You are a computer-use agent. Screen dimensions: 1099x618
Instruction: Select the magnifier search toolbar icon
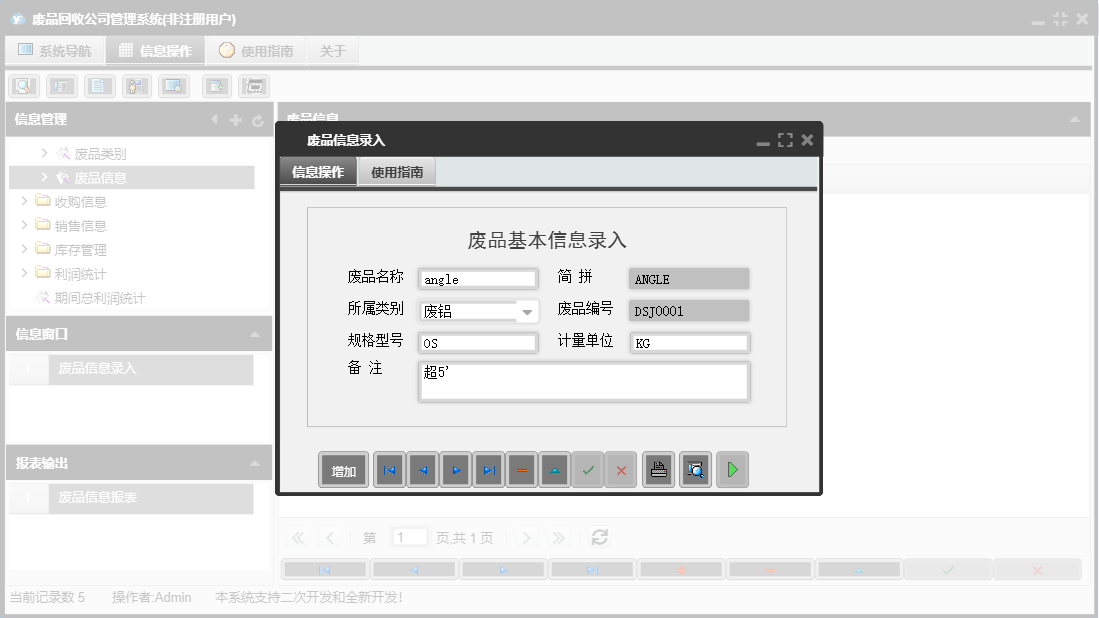click(x=22, y=85)
